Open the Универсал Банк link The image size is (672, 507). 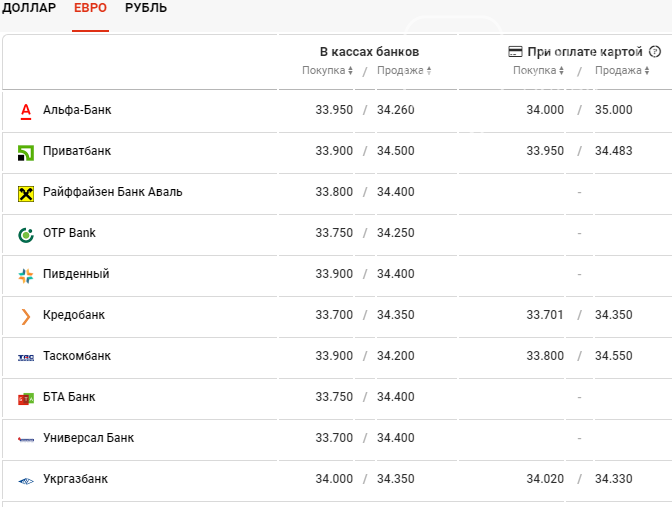(88, 438)
